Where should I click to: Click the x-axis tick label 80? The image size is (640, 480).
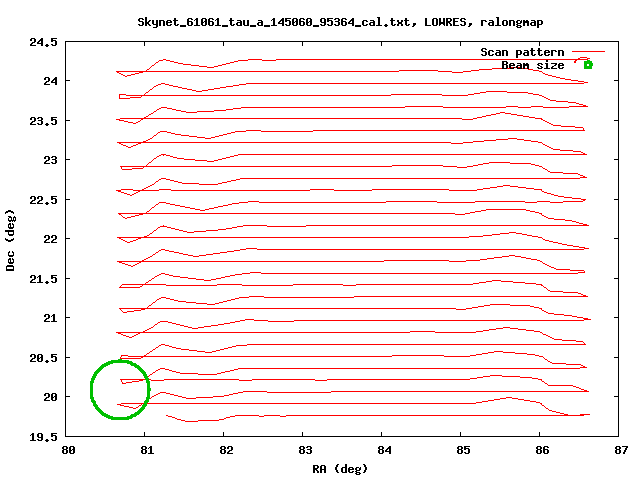(68, 450)
